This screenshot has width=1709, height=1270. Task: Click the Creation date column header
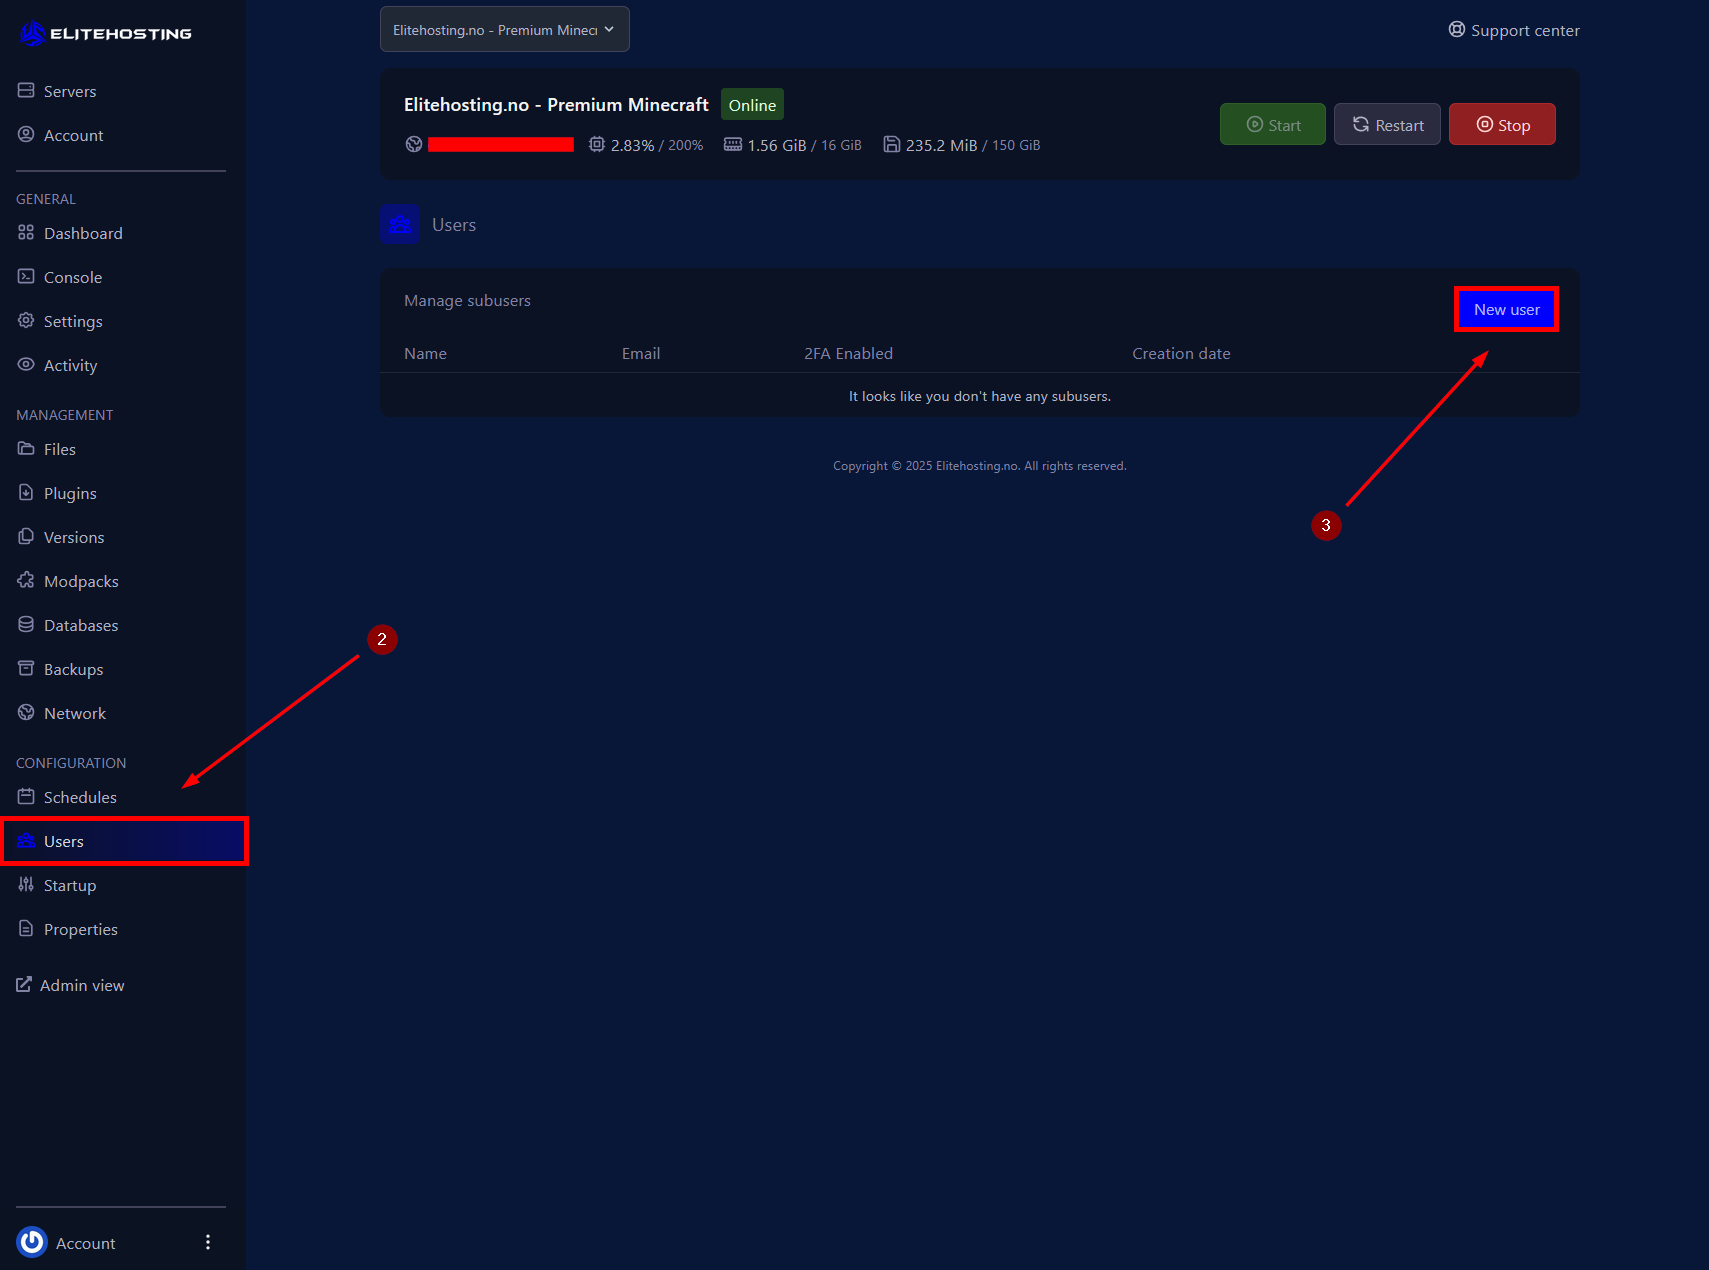1181,353
